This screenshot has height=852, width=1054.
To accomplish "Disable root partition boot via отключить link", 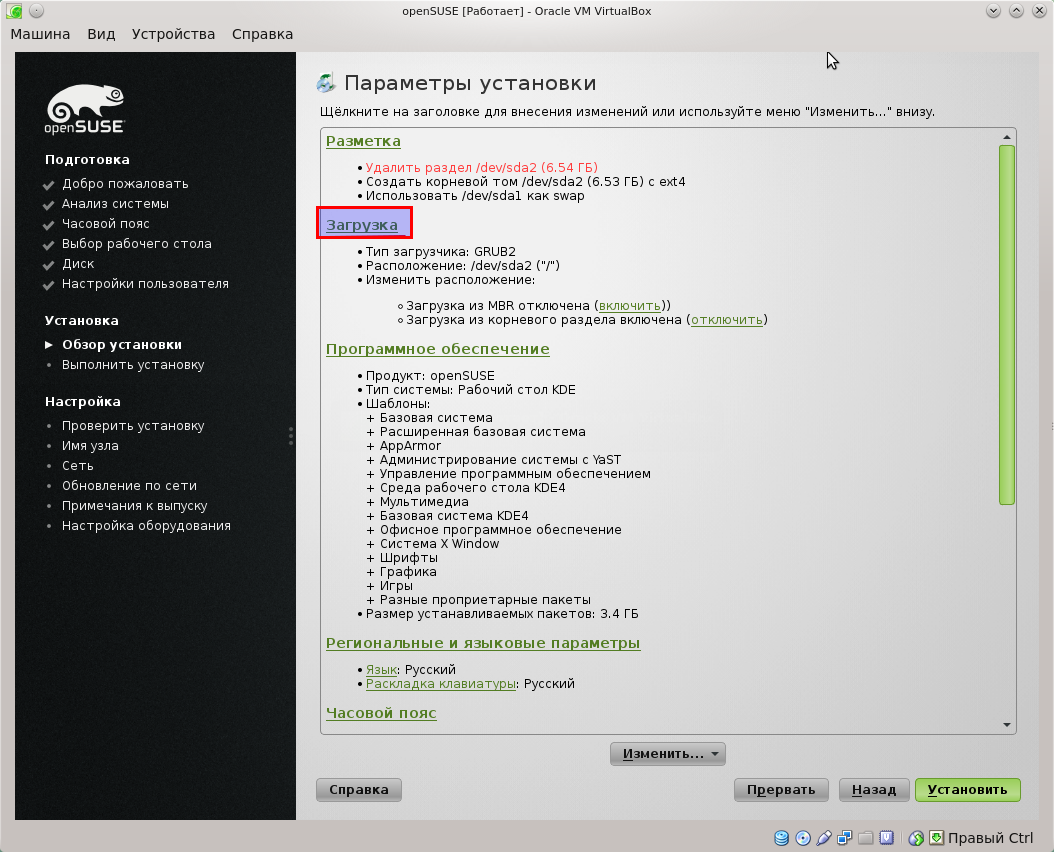I will click(727, 320).
